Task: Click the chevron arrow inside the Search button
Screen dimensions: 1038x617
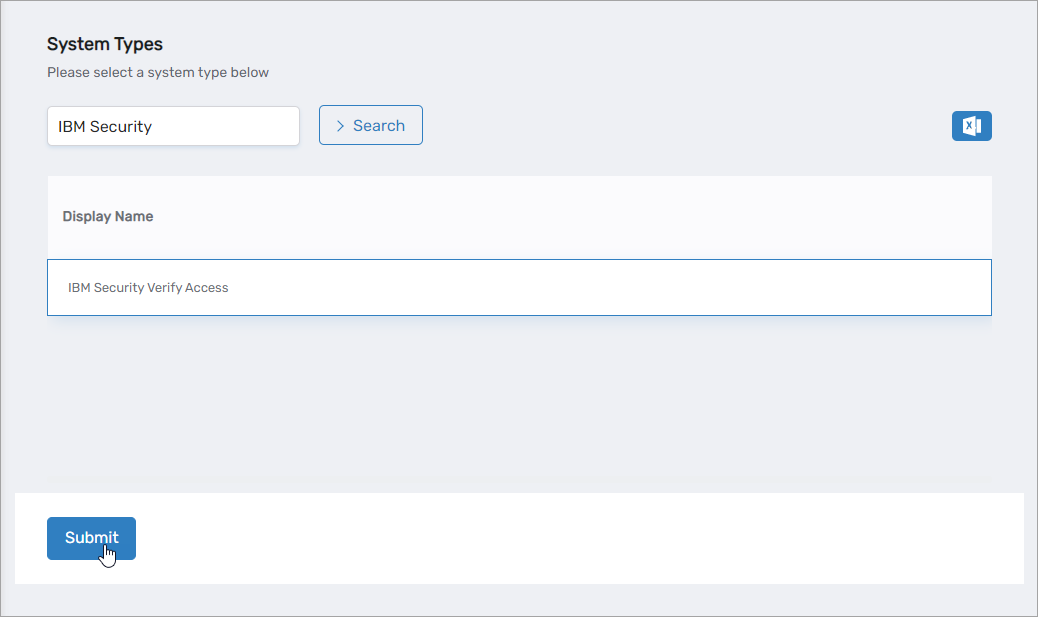Action: click(x=340, y=126)
